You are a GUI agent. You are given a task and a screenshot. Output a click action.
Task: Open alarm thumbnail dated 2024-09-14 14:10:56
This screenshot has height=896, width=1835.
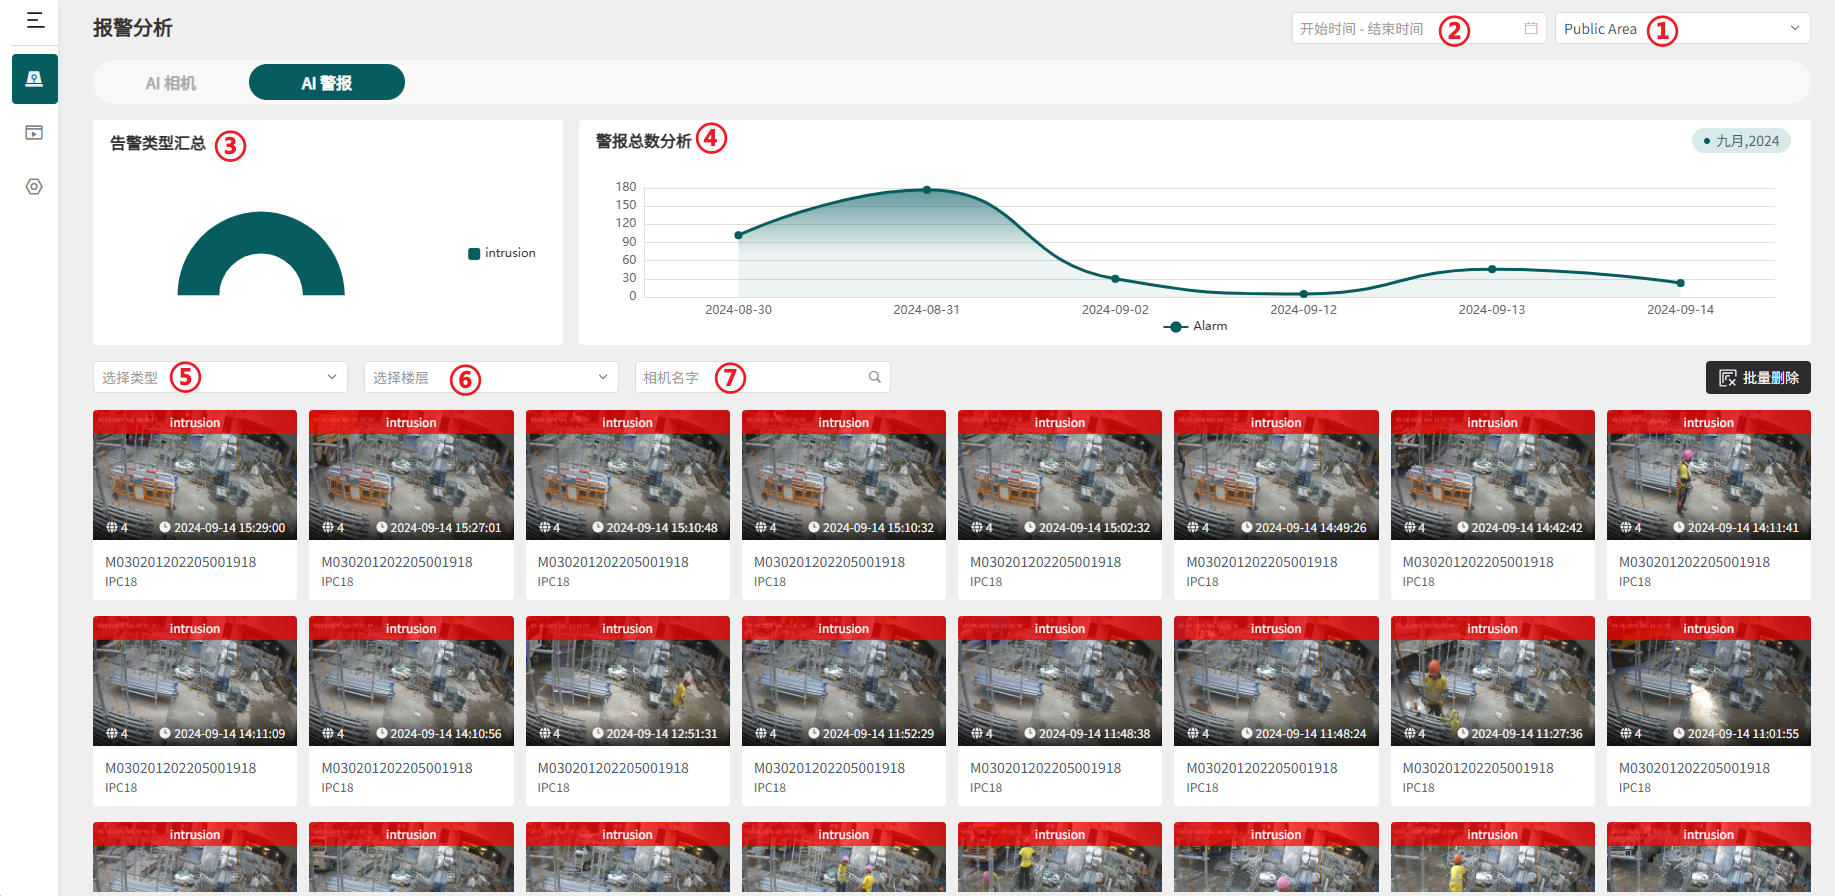click(x=411, y=681)
